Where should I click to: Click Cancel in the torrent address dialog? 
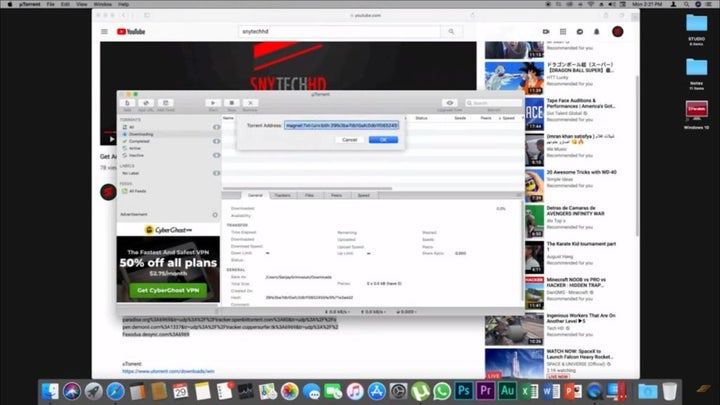click(x=349, y=140)
